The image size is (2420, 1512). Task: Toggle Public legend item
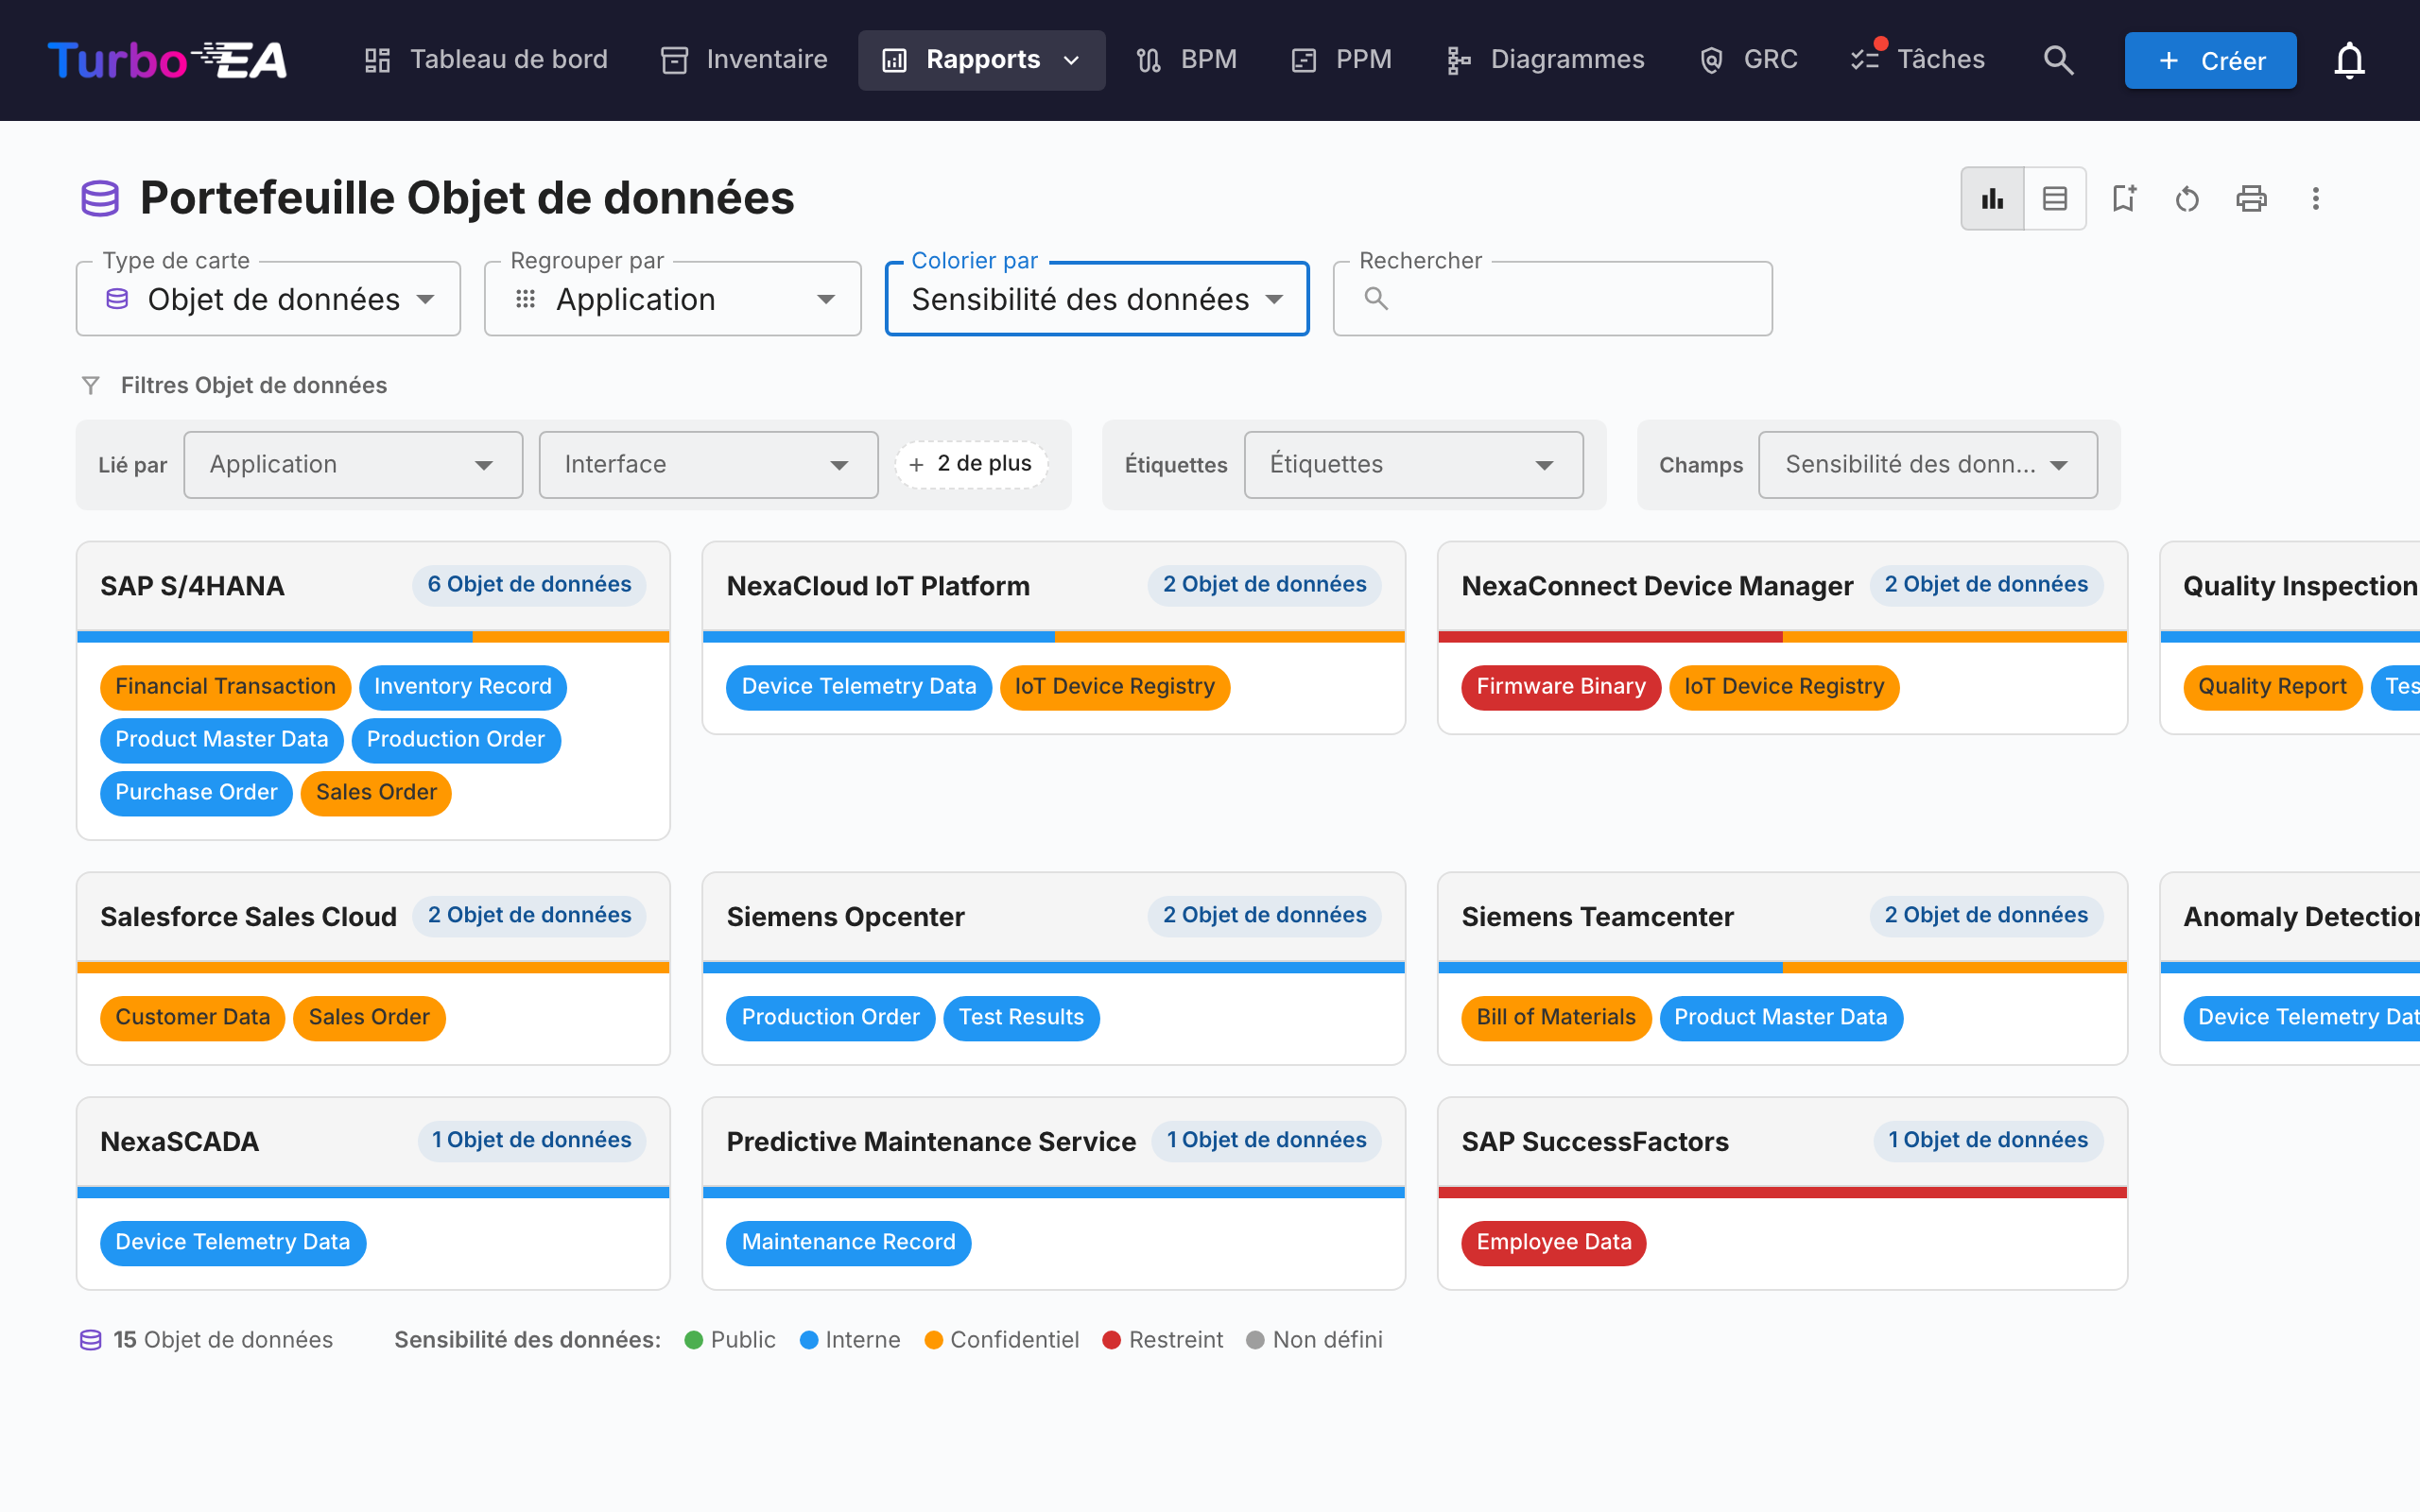coord(730,1340)
